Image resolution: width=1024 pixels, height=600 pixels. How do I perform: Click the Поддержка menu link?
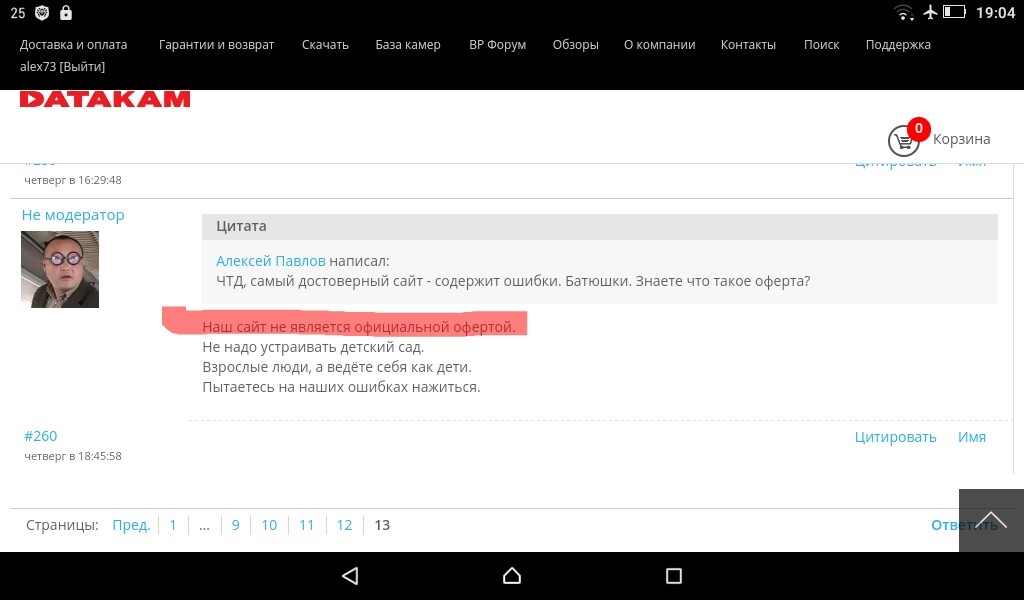click(898, 45)
